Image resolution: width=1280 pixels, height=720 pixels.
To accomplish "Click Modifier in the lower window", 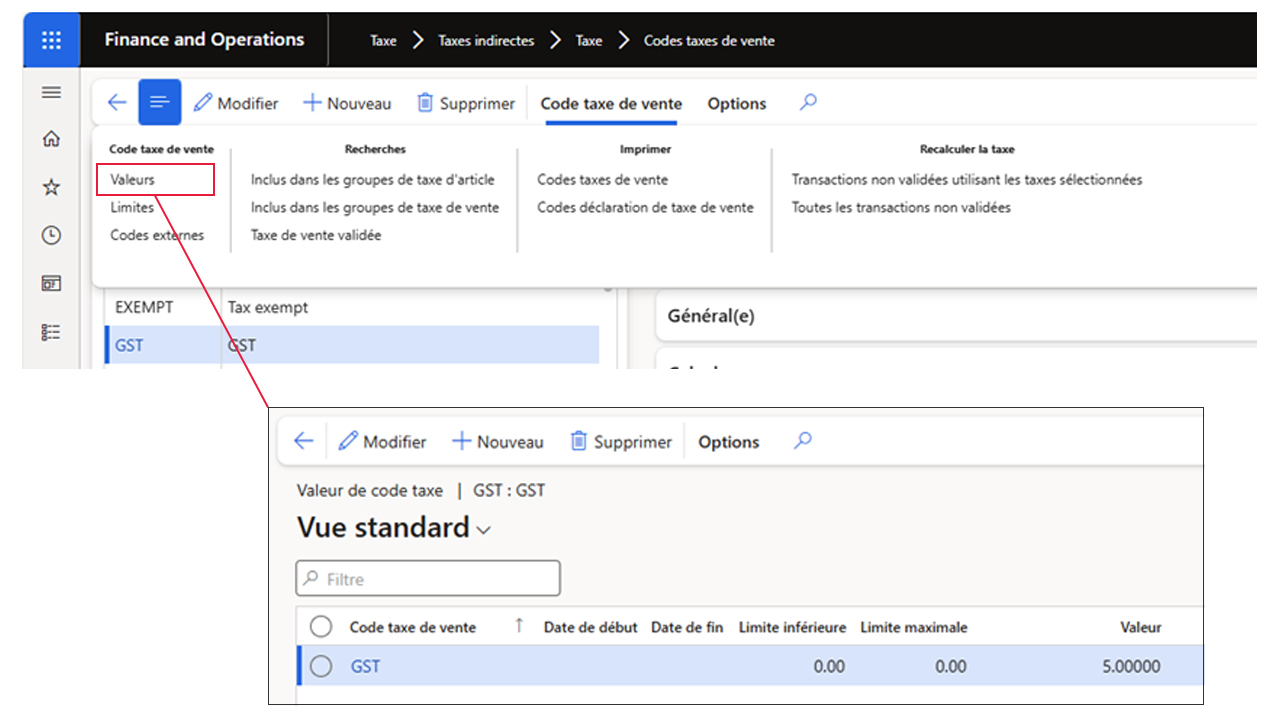I will [x=383, y=442].
